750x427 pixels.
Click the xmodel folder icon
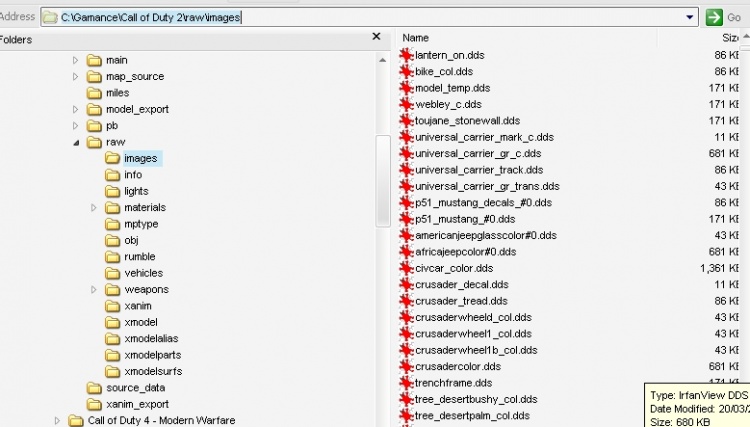click(113, 322)
